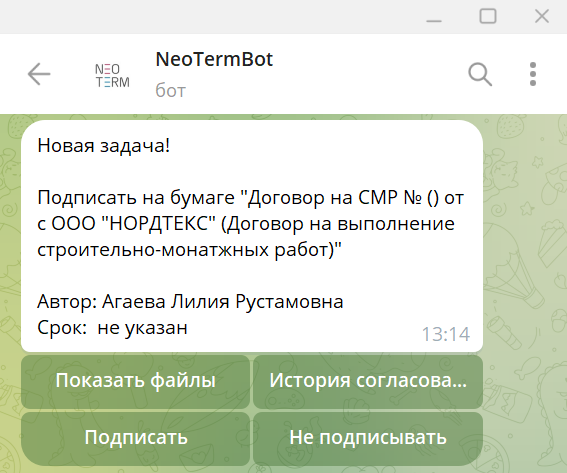Click the "бот" status under the title

(171, 90)
